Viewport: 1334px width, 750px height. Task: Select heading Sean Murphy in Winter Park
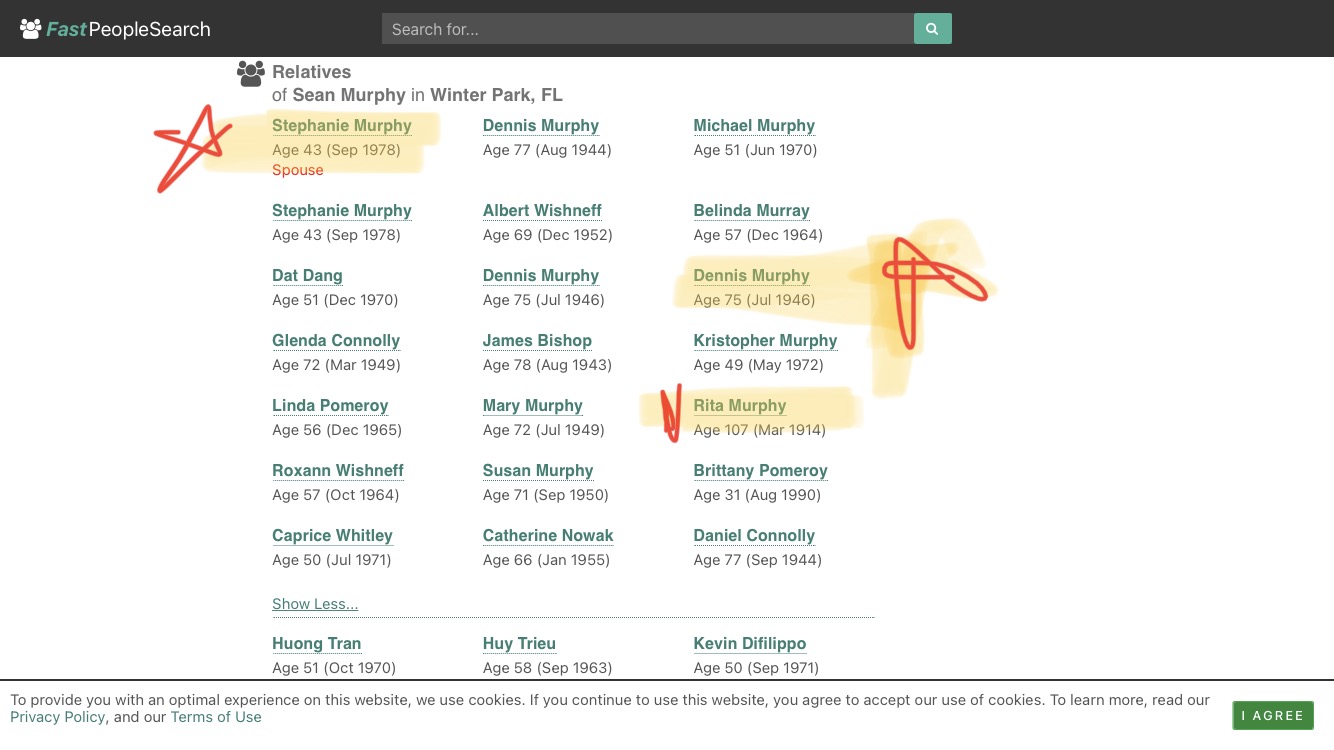417,96
